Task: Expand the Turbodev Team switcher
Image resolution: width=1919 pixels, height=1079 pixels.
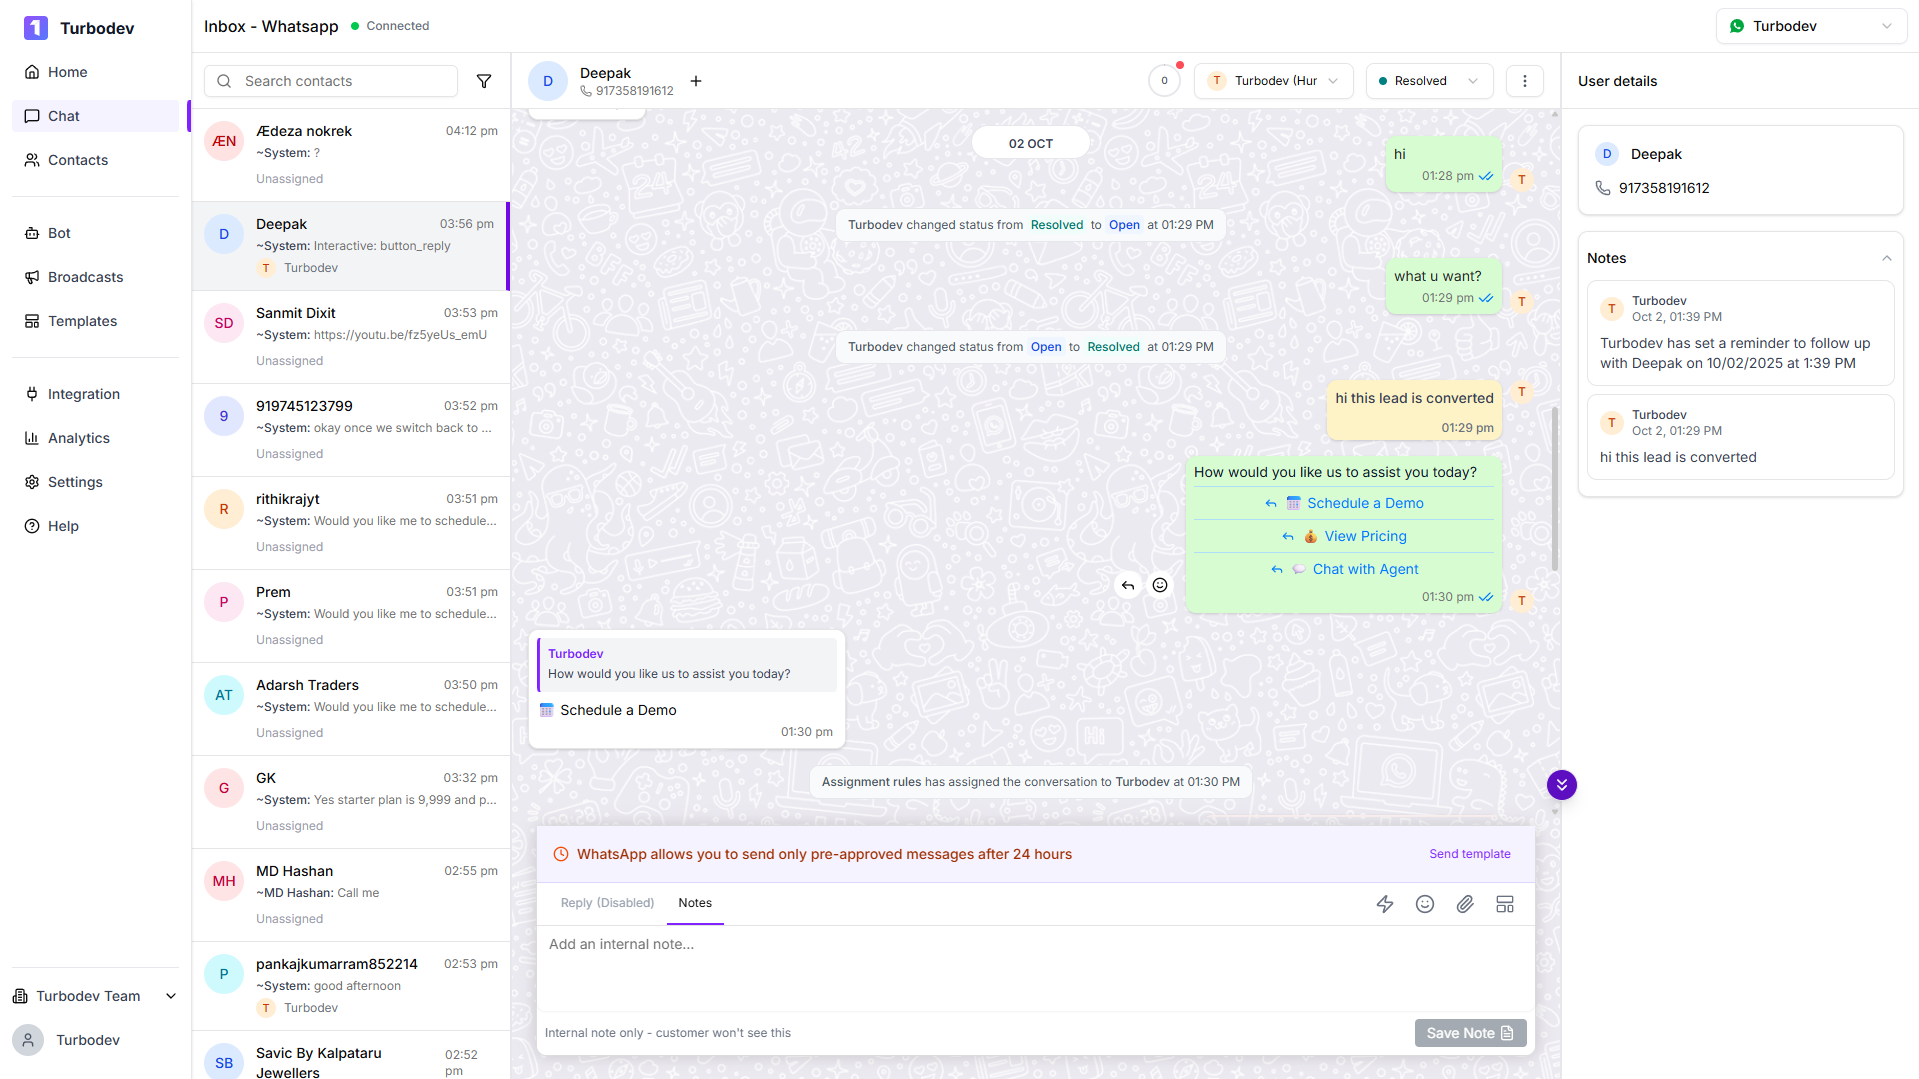Action: pyautogui.click(x=95, y=996)
